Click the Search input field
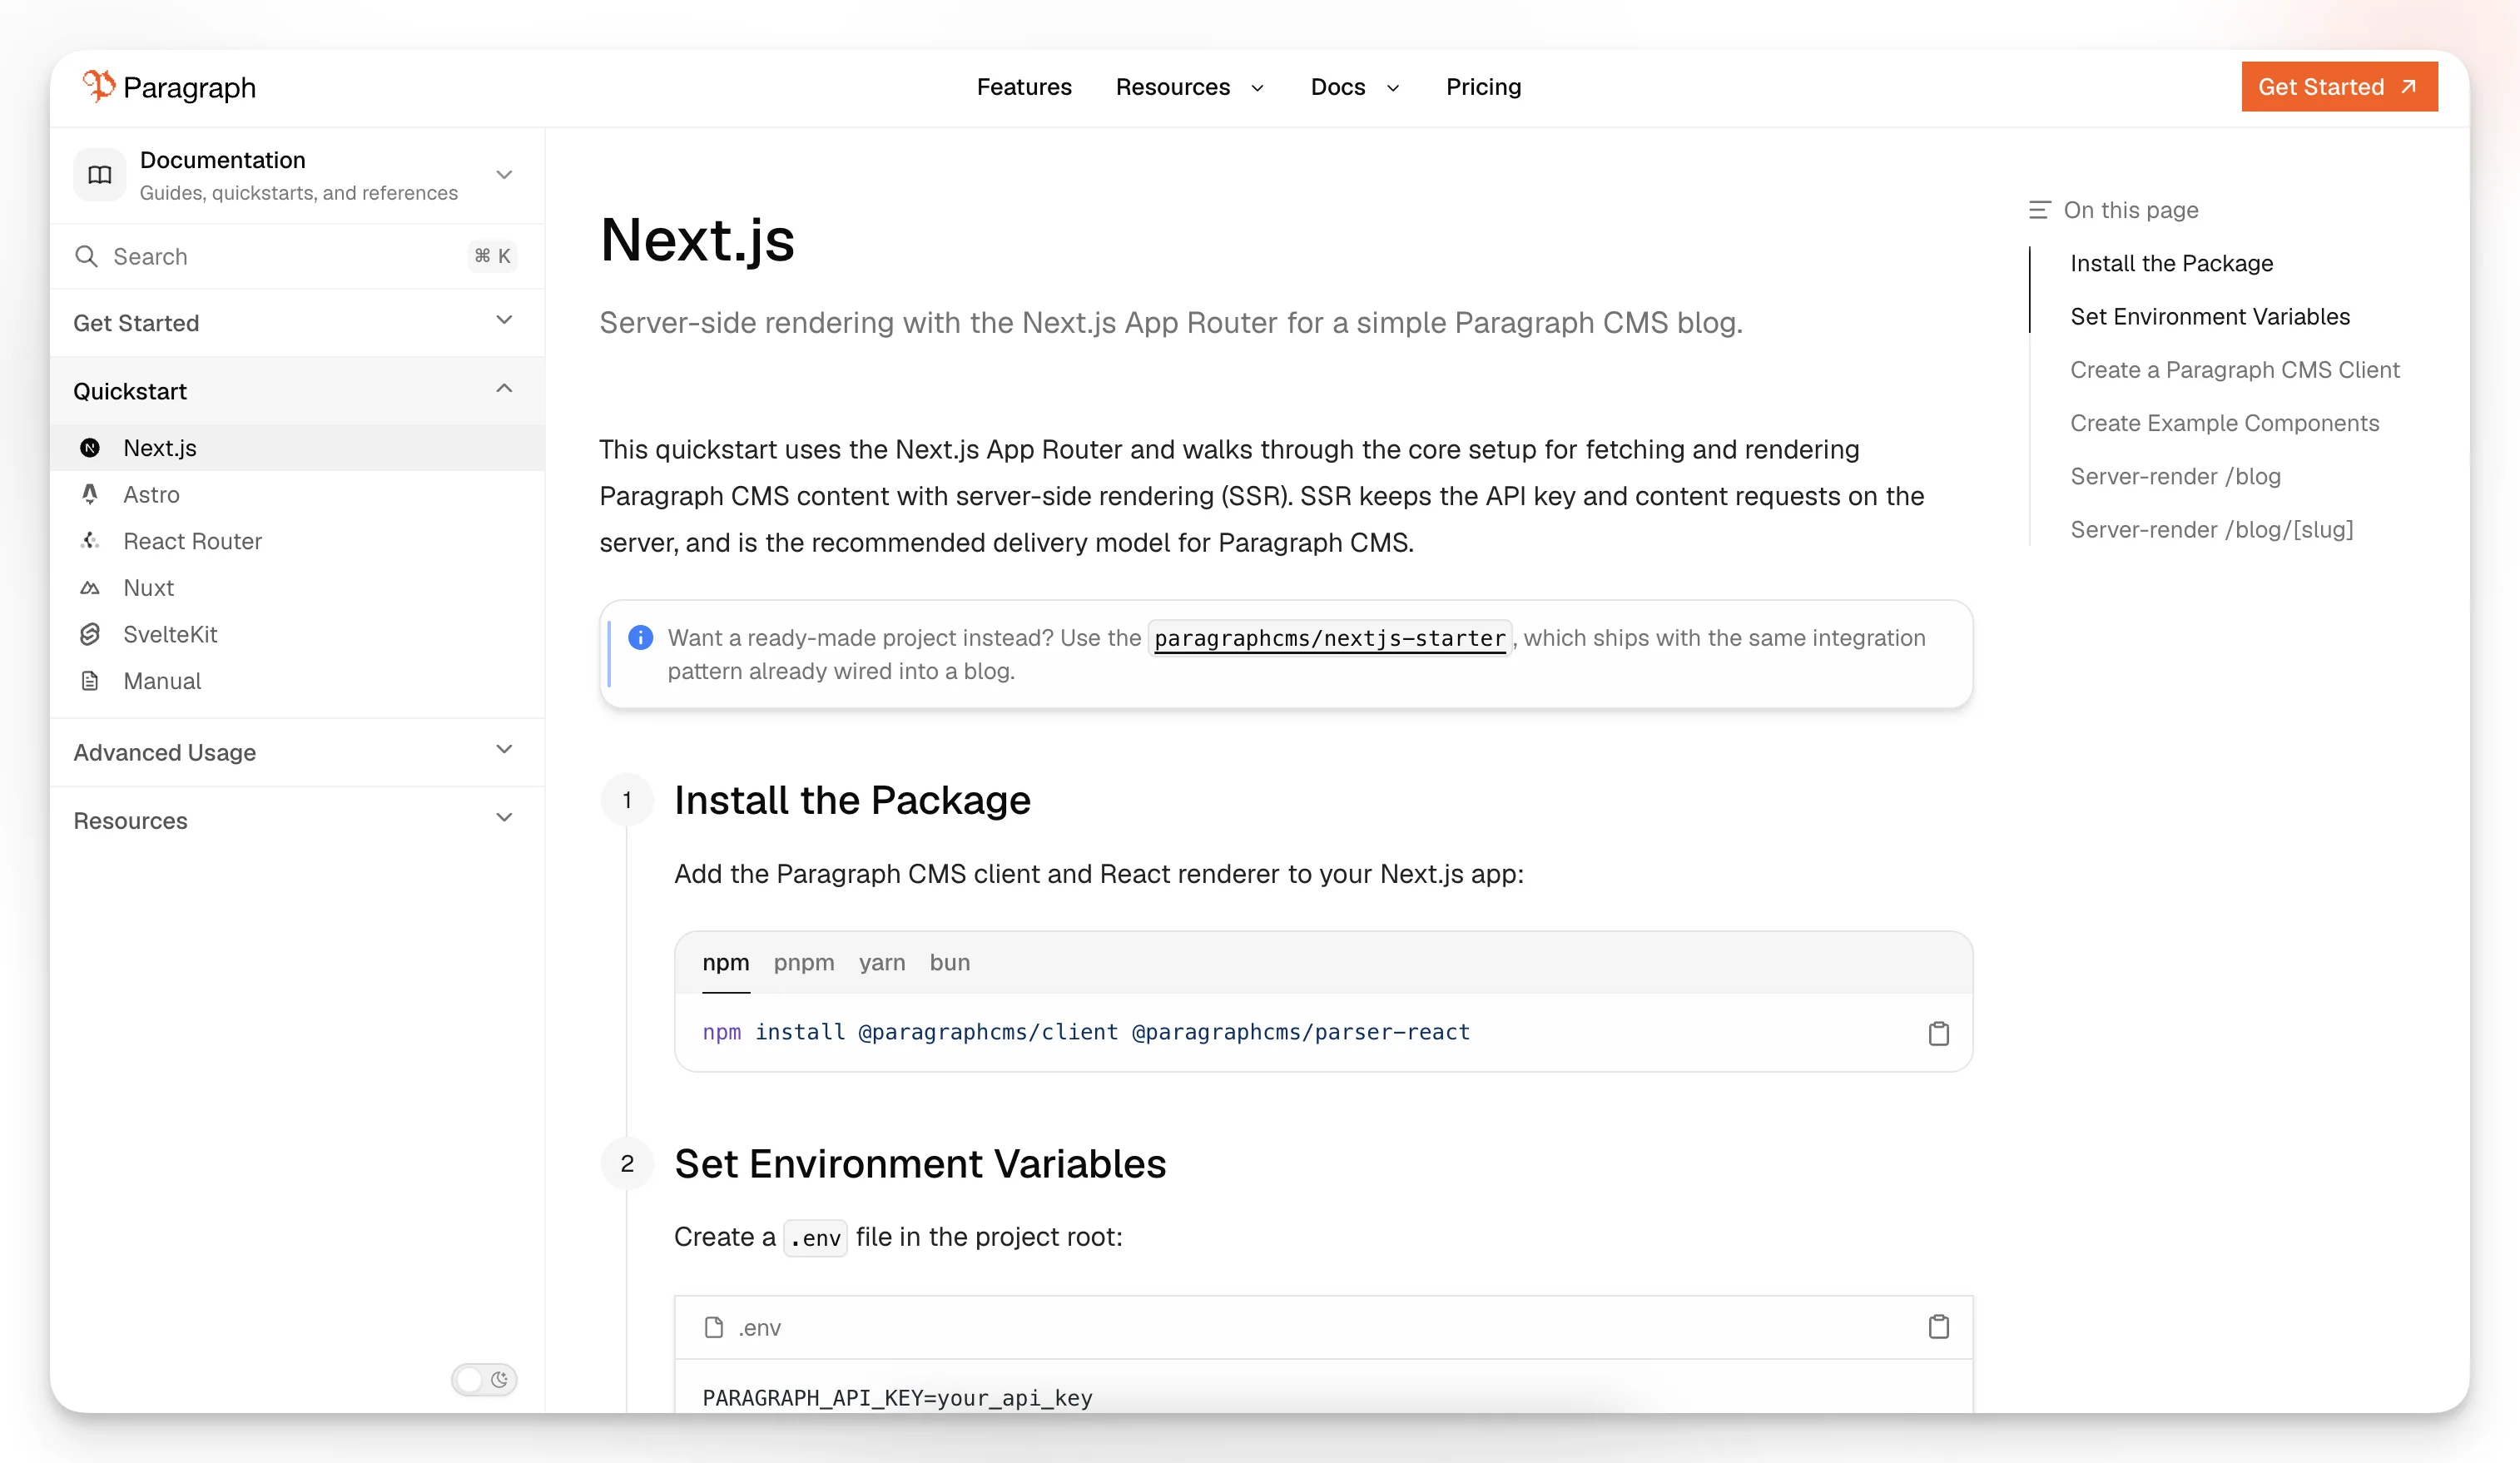 296,256
